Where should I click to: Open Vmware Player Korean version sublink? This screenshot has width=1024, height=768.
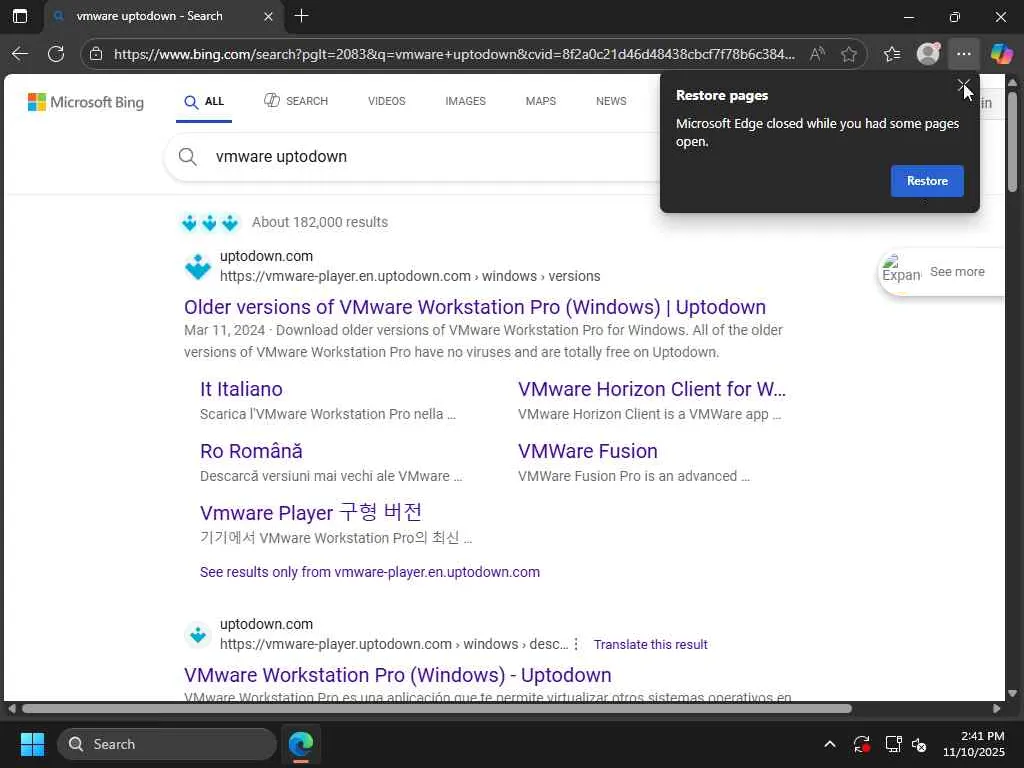tap(311, 513)
